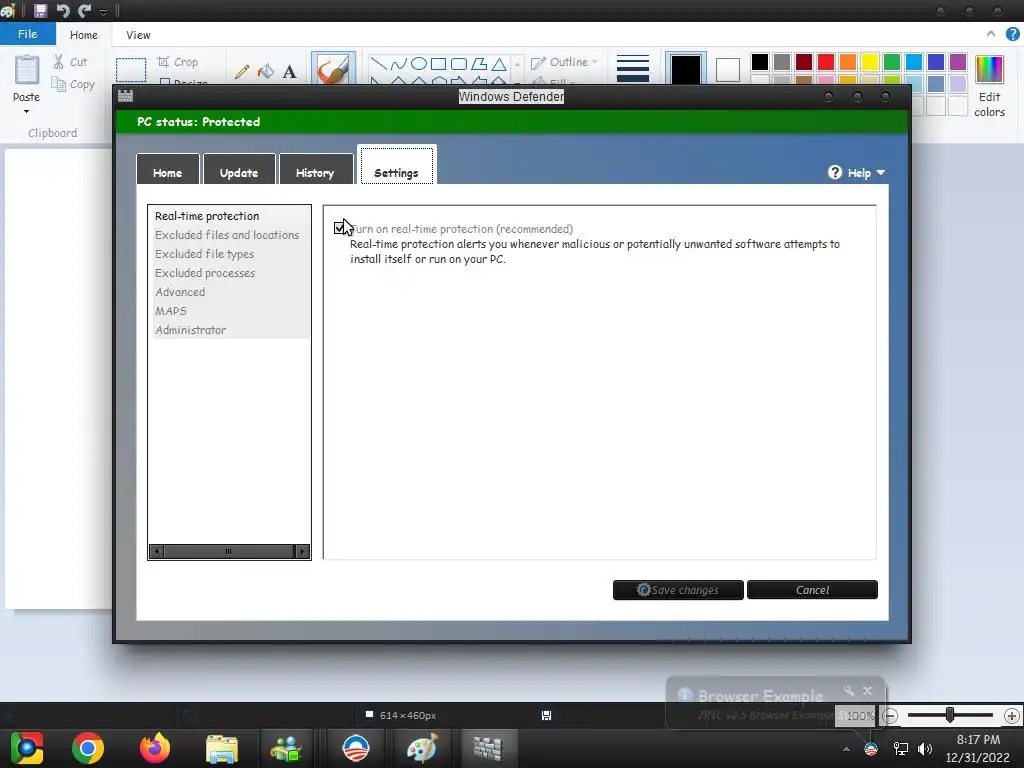Viewport: 1024px width, 768px height.
Task: Click the Save changes button
Action: 678,590
